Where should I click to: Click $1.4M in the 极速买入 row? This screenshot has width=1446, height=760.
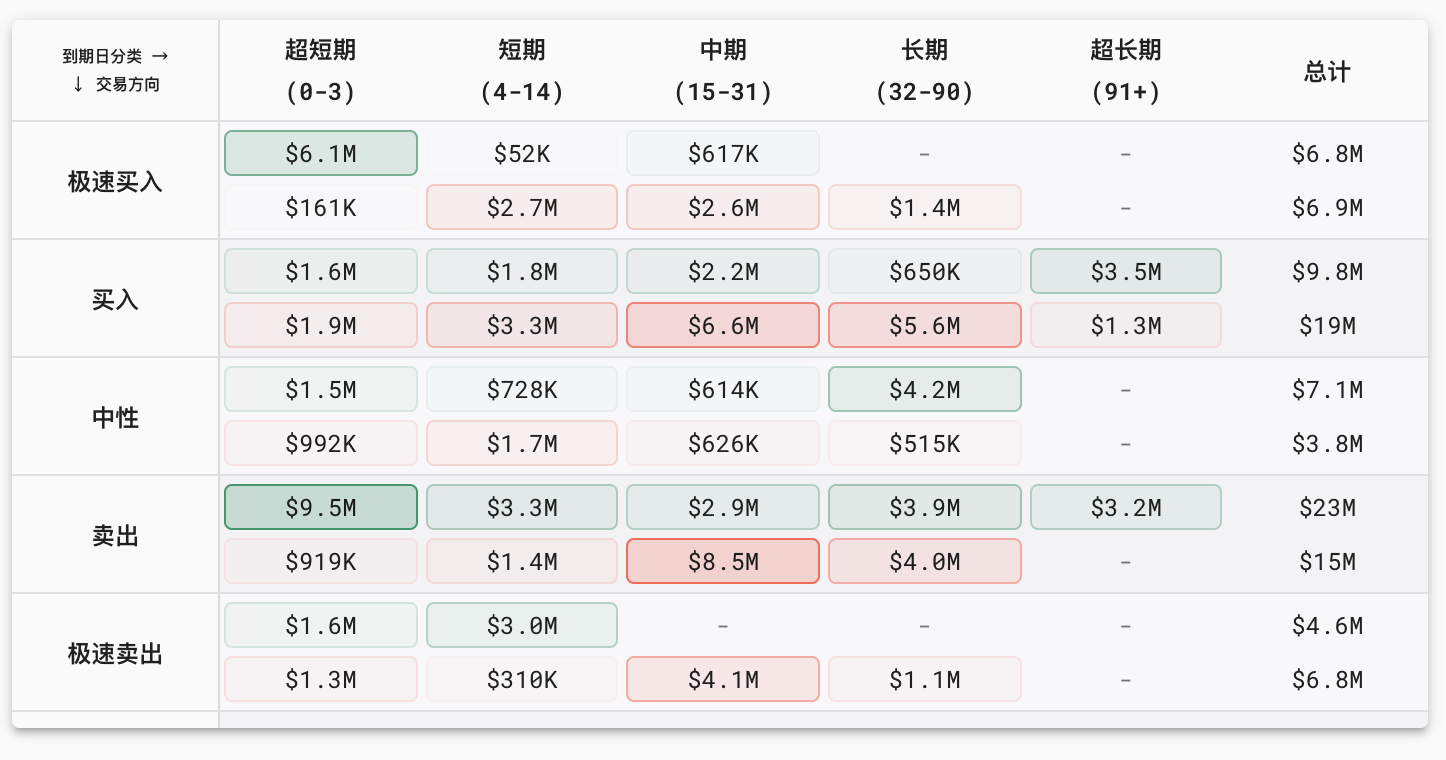pyautogui.click(x=925, y=207)
